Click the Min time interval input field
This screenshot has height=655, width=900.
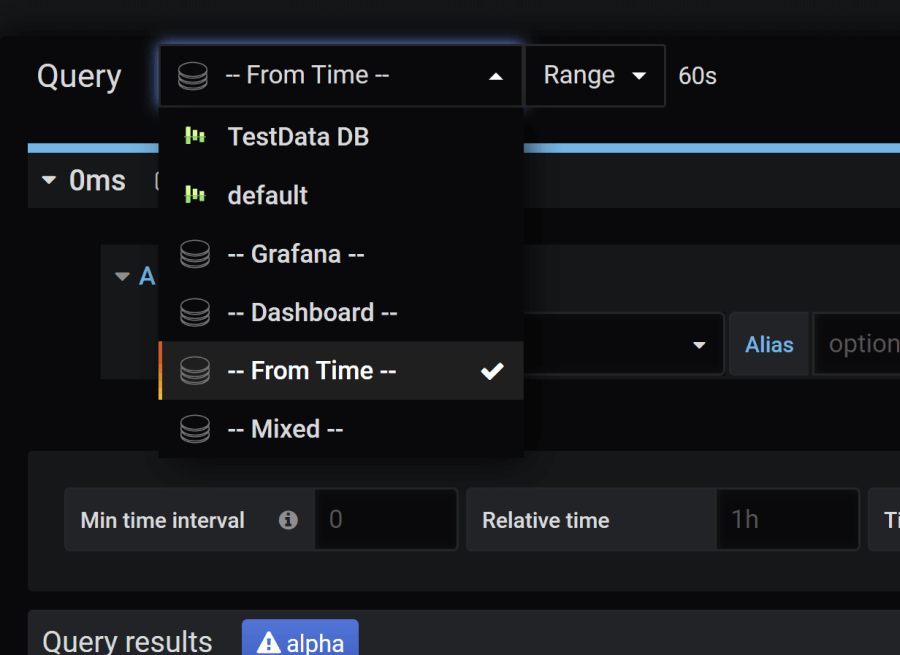(x=385, y=520)
